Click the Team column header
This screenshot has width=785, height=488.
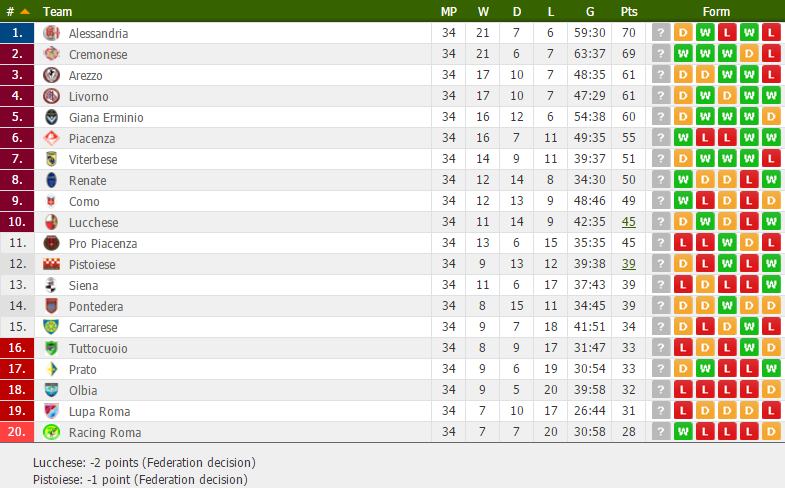pyautogui.click(x=57, y=12)
